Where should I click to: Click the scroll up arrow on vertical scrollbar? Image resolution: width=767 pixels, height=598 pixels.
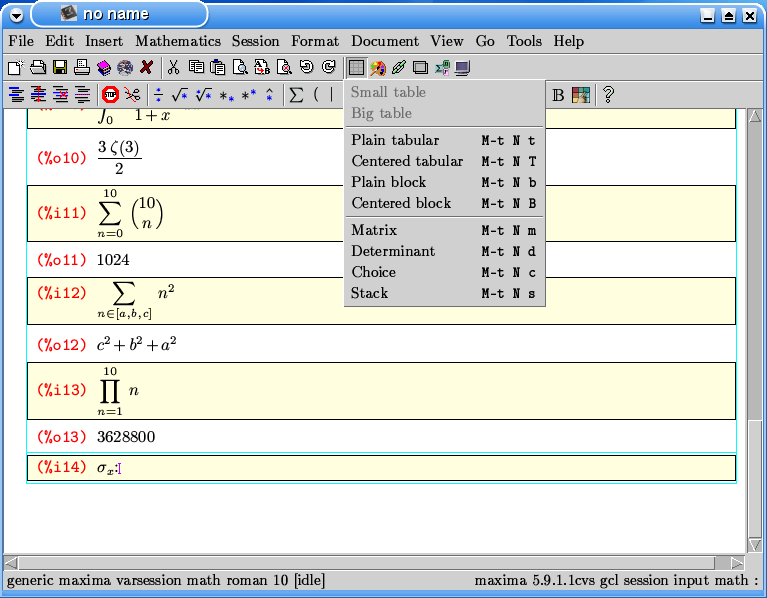(755, 116)
